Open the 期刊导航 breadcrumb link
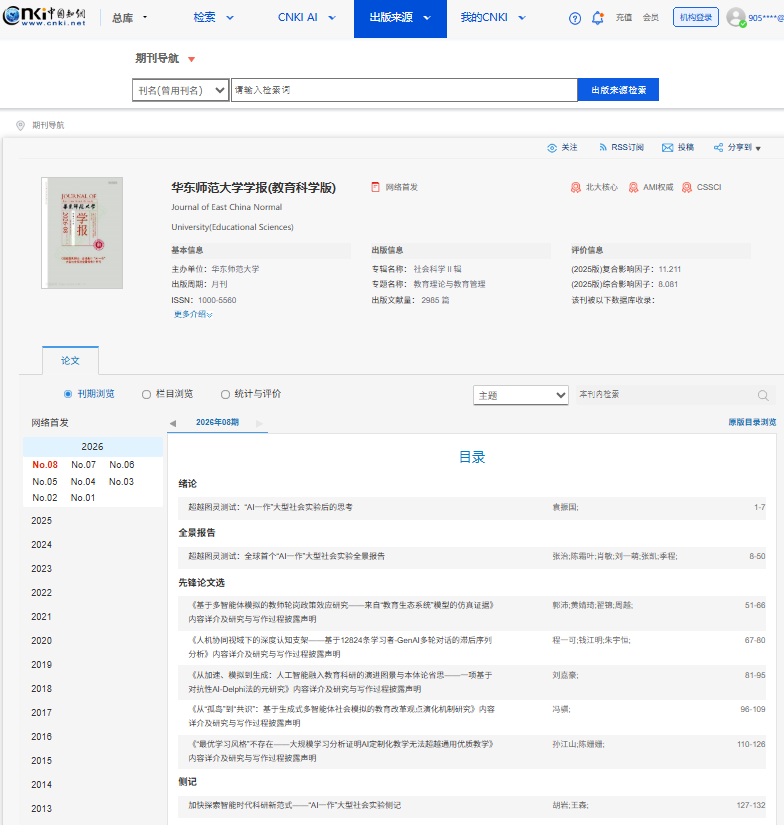The image size is (784, 825). point(48,125)
